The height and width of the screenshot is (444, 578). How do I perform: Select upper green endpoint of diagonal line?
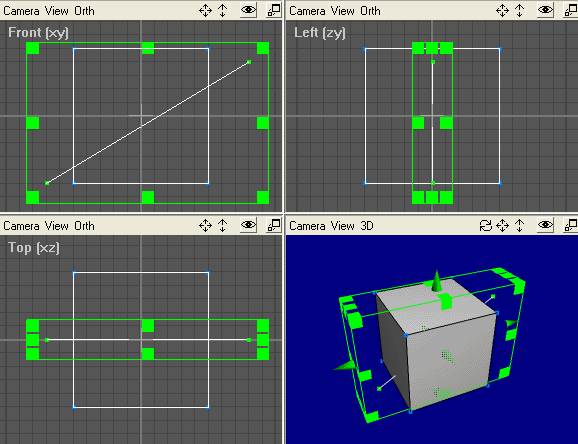[249, 62]
